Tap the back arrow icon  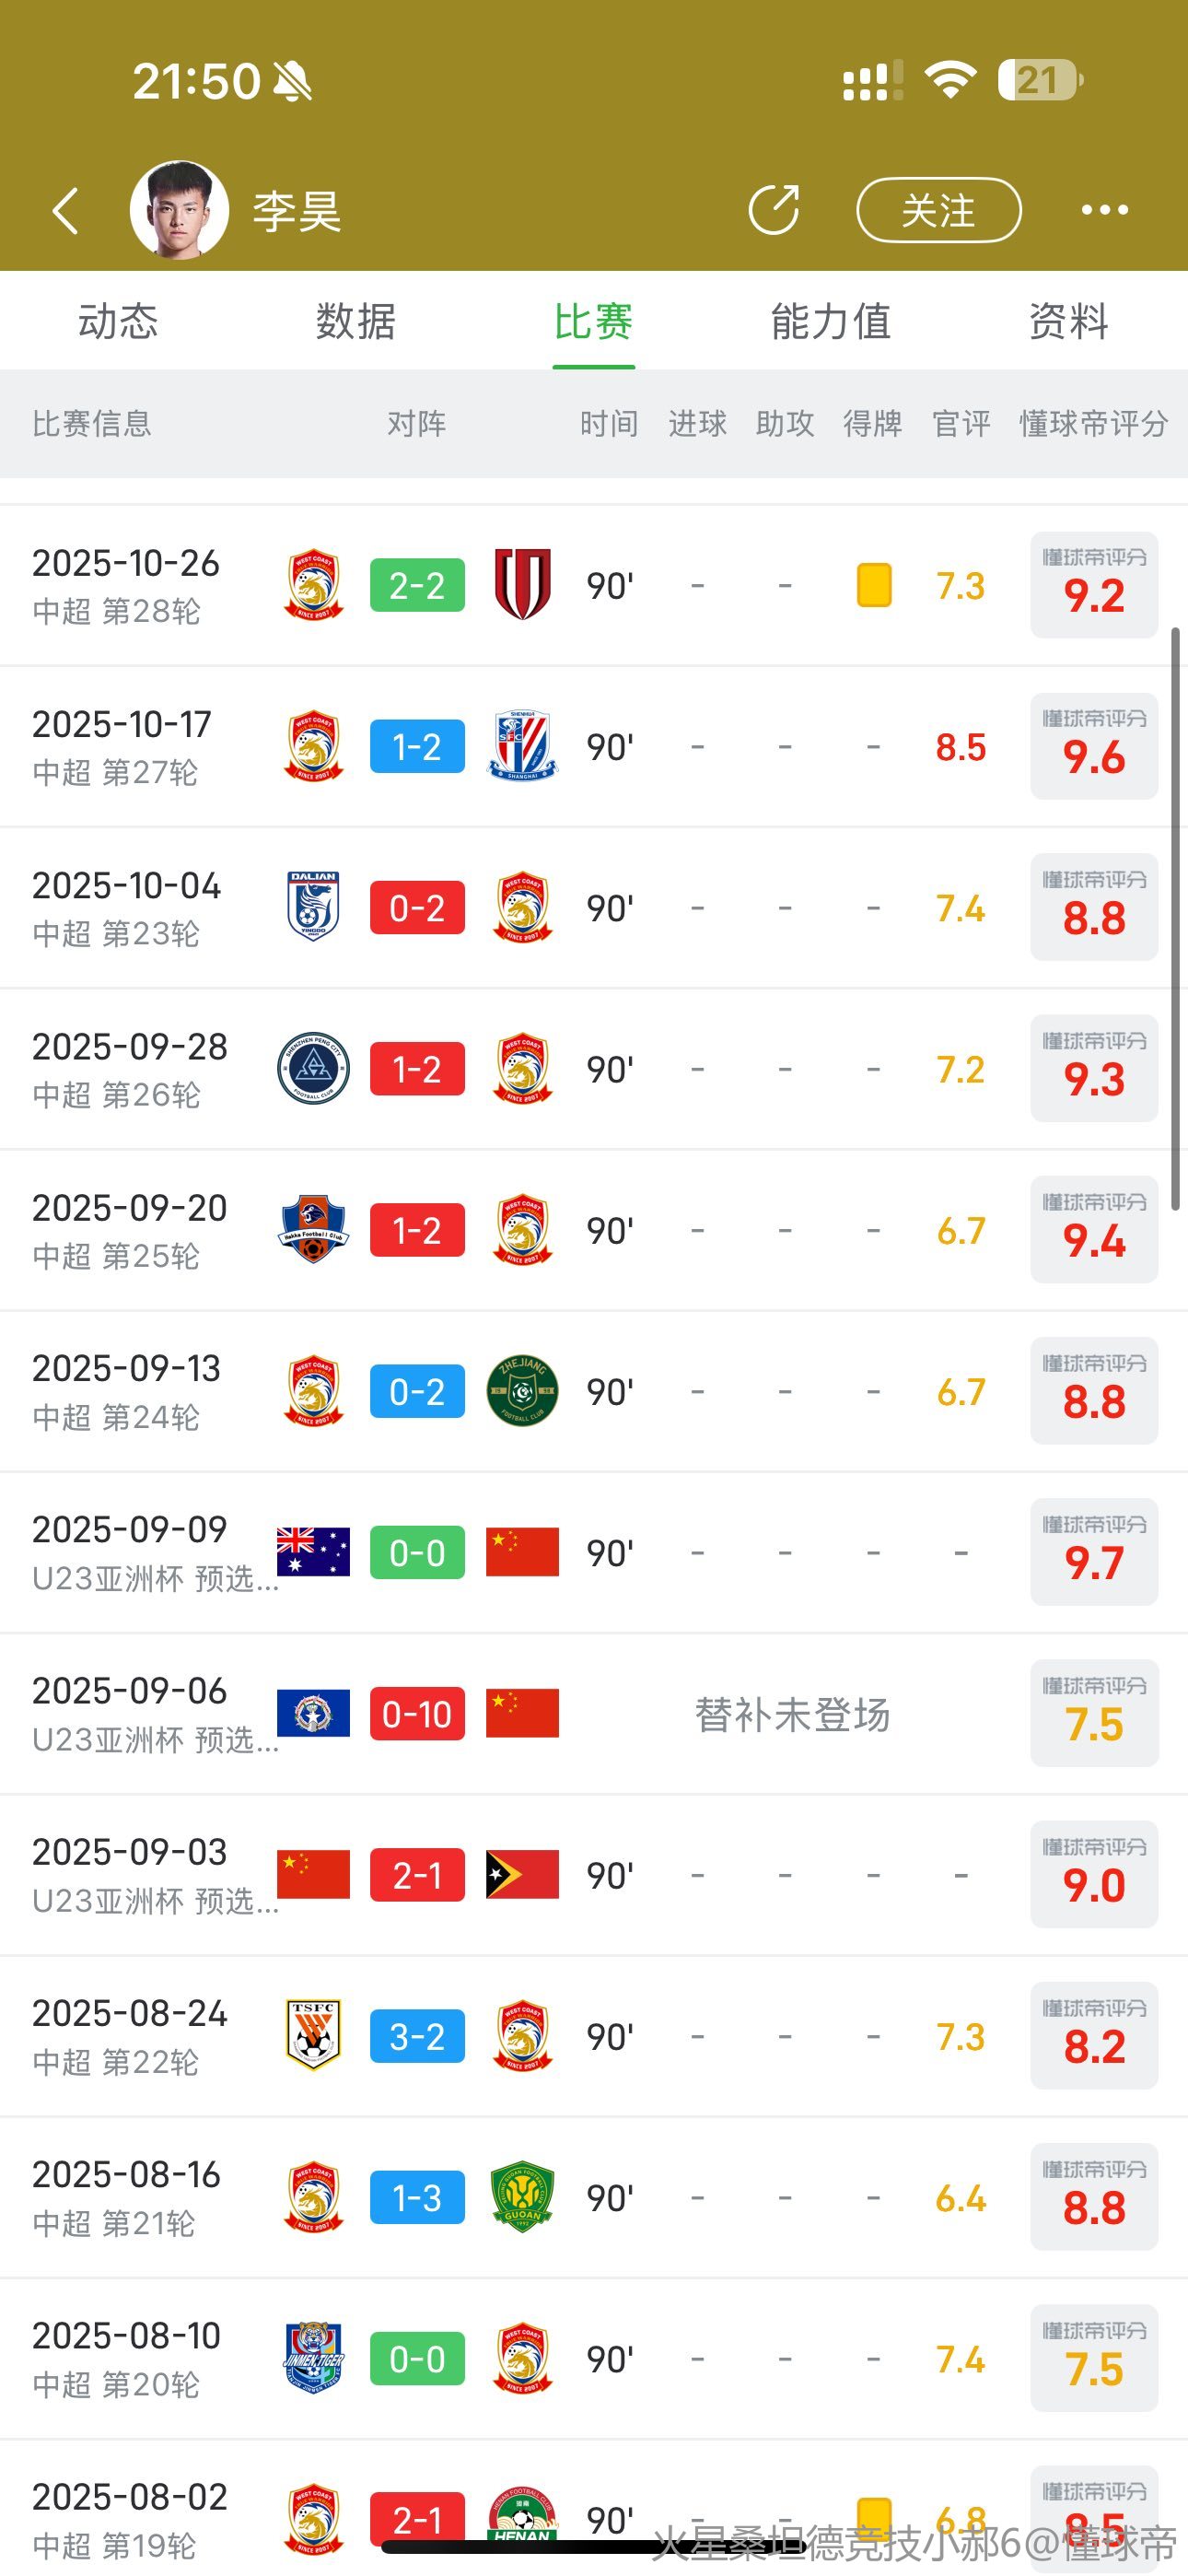pyautogui.click(x=66, y=211)
